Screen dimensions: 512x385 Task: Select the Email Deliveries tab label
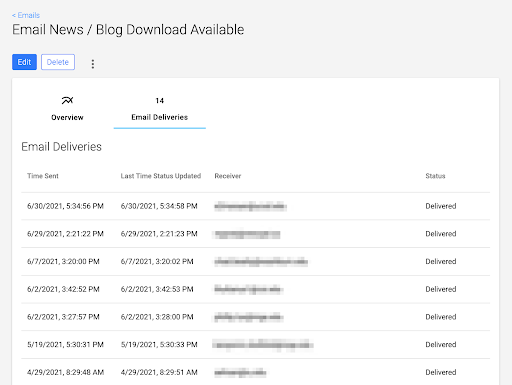[x=160, y=117]
